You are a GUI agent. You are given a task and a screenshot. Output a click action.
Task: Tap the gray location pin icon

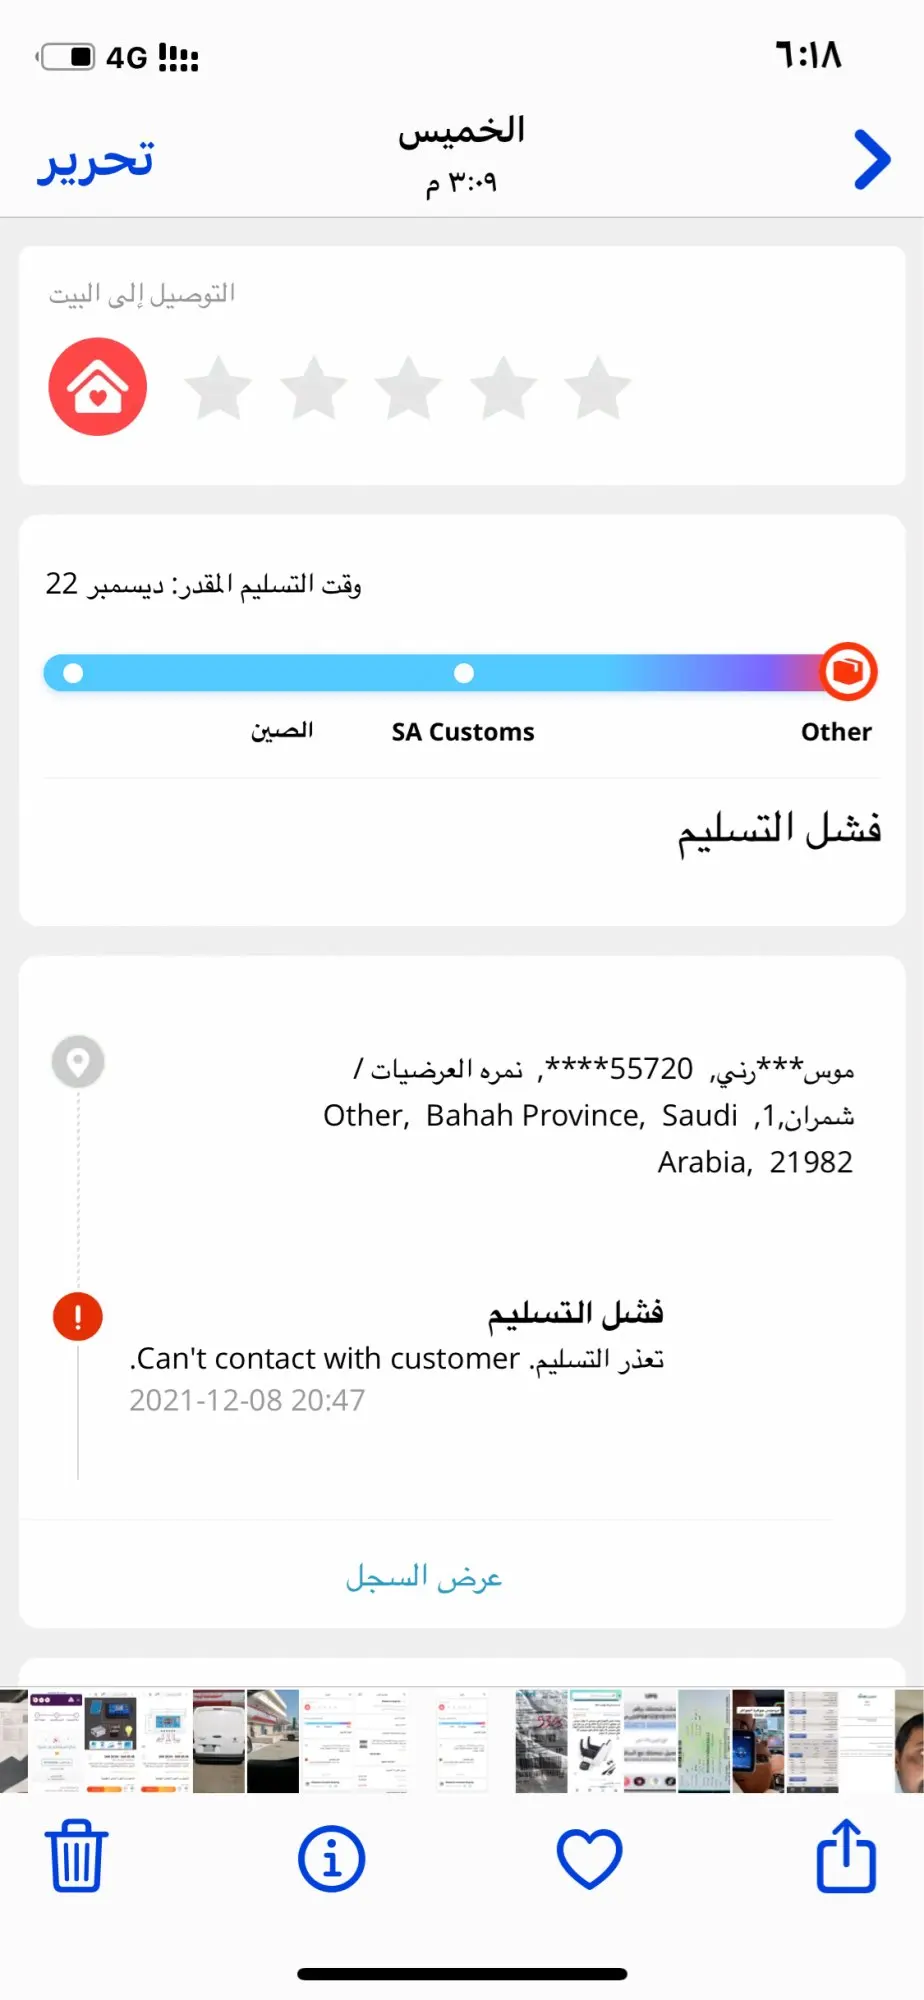pos(78,1061)
